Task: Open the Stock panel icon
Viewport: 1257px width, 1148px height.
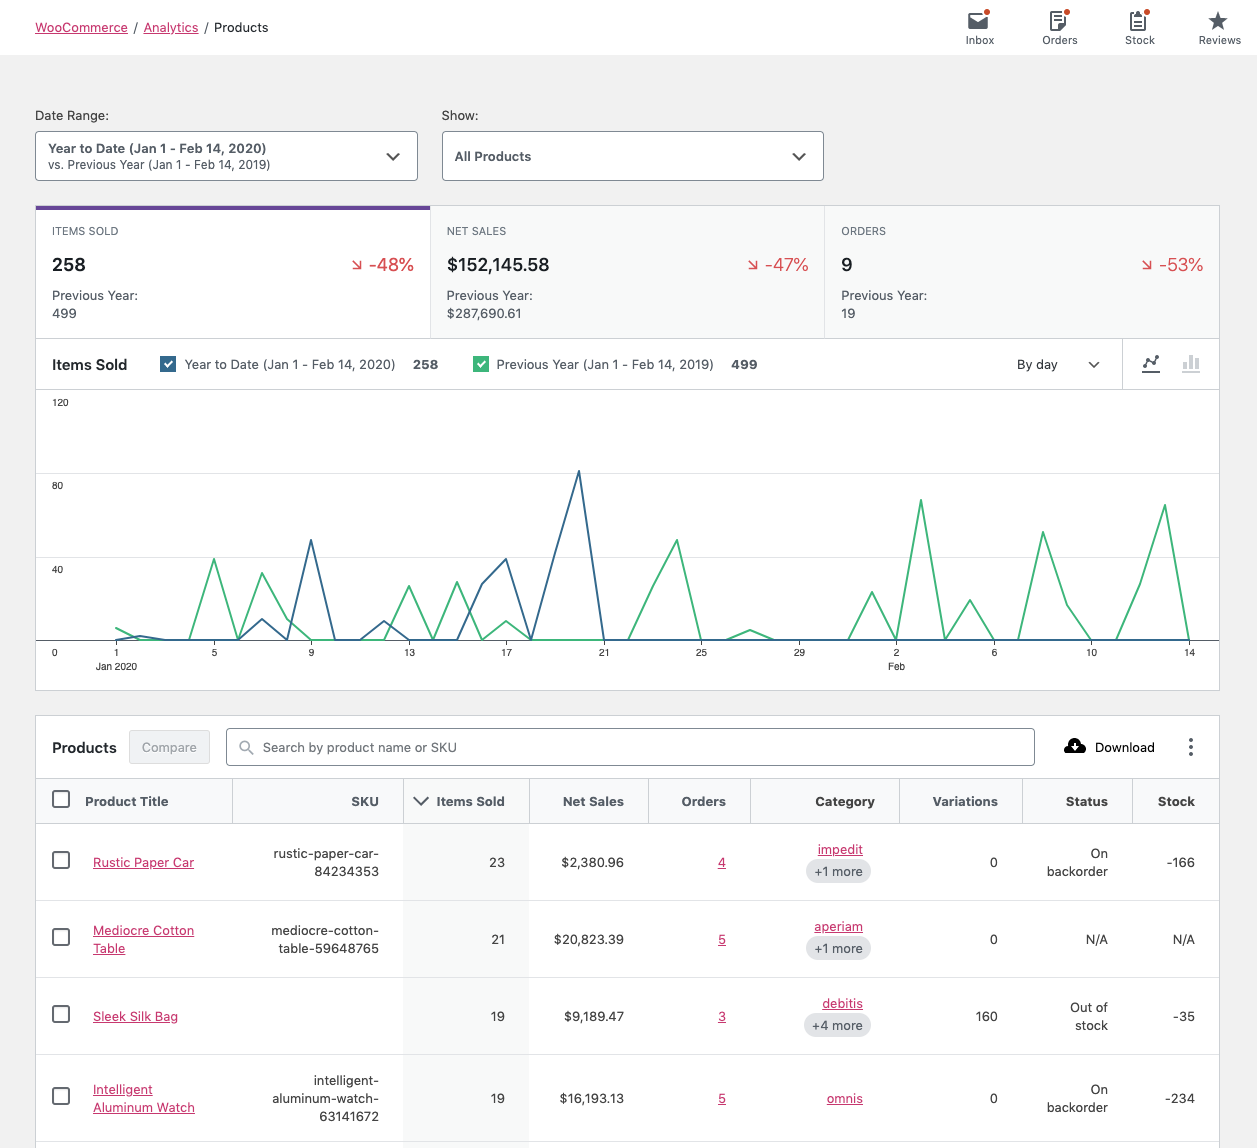Action: click(x=1139, y=21)
